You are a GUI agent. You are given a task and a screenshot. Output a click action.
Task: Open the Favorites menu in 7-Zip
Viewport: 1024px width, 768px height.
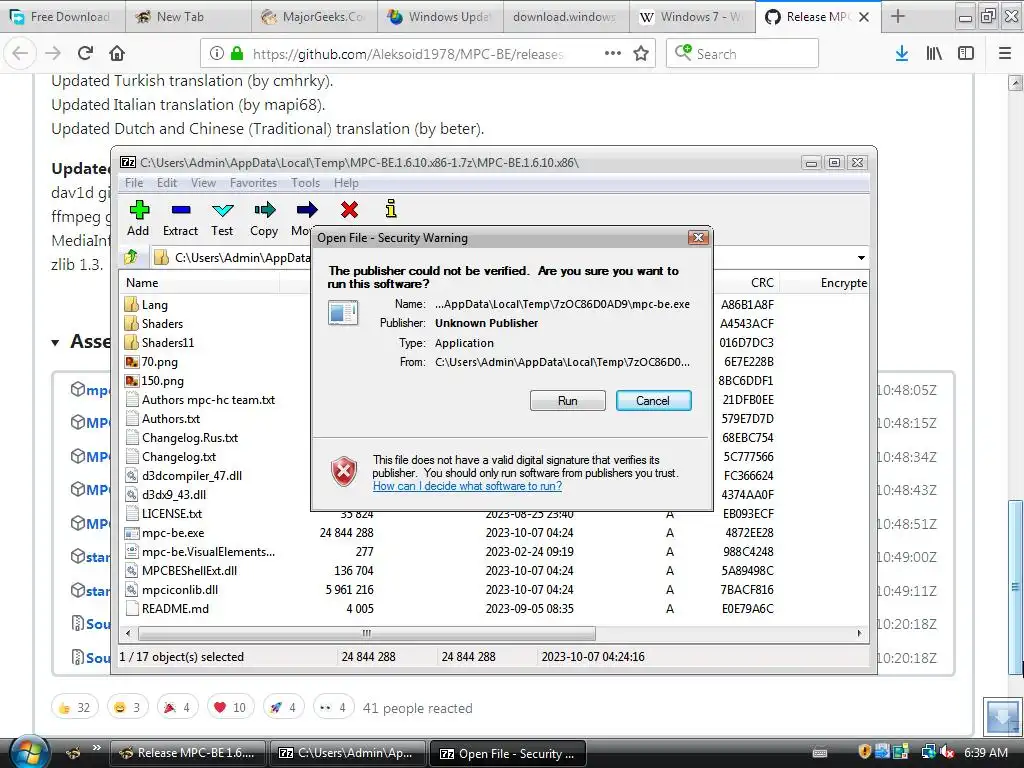point(253,183)
